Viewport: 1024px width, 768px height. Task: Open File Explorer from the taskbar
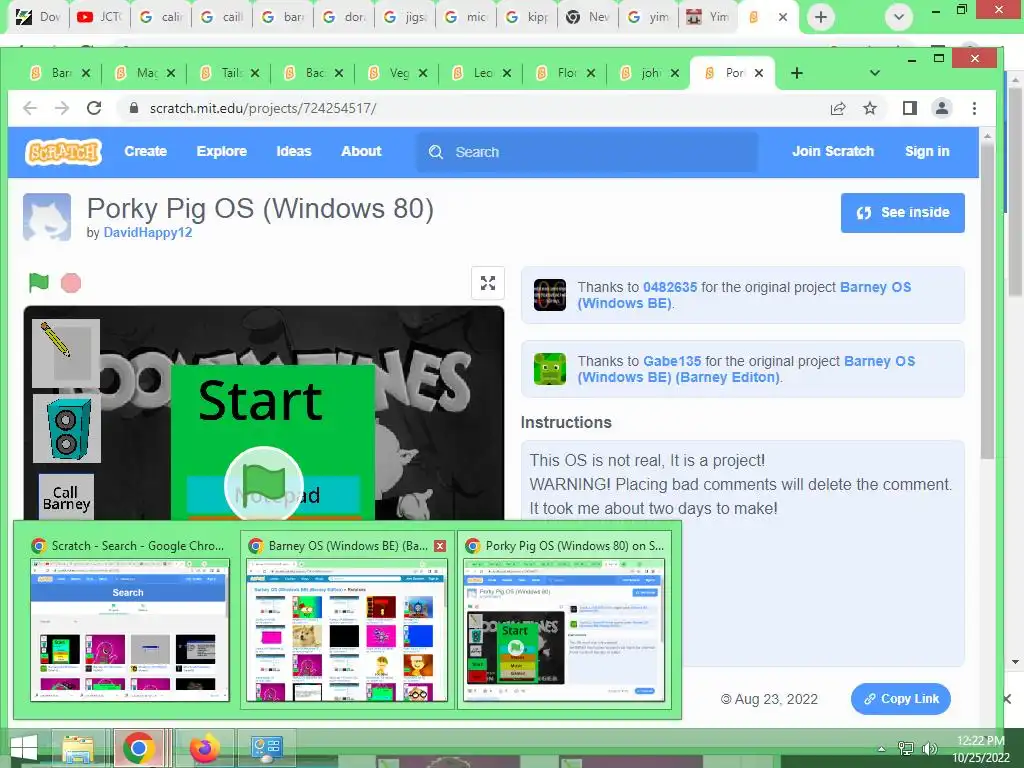pyautogui.click(x=78, y=748)
